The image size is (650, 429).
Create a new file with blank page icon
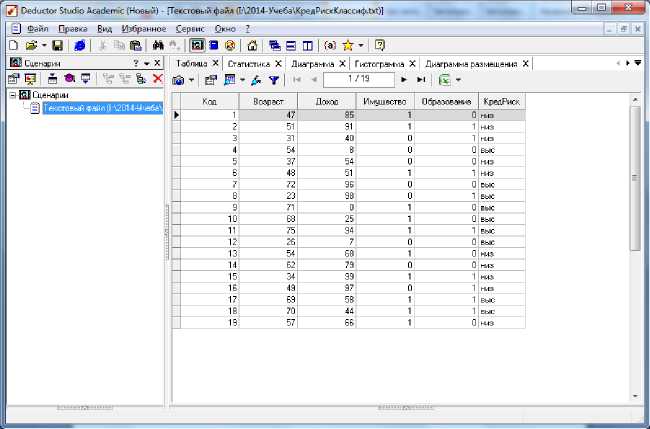click(x=14, y=45)
